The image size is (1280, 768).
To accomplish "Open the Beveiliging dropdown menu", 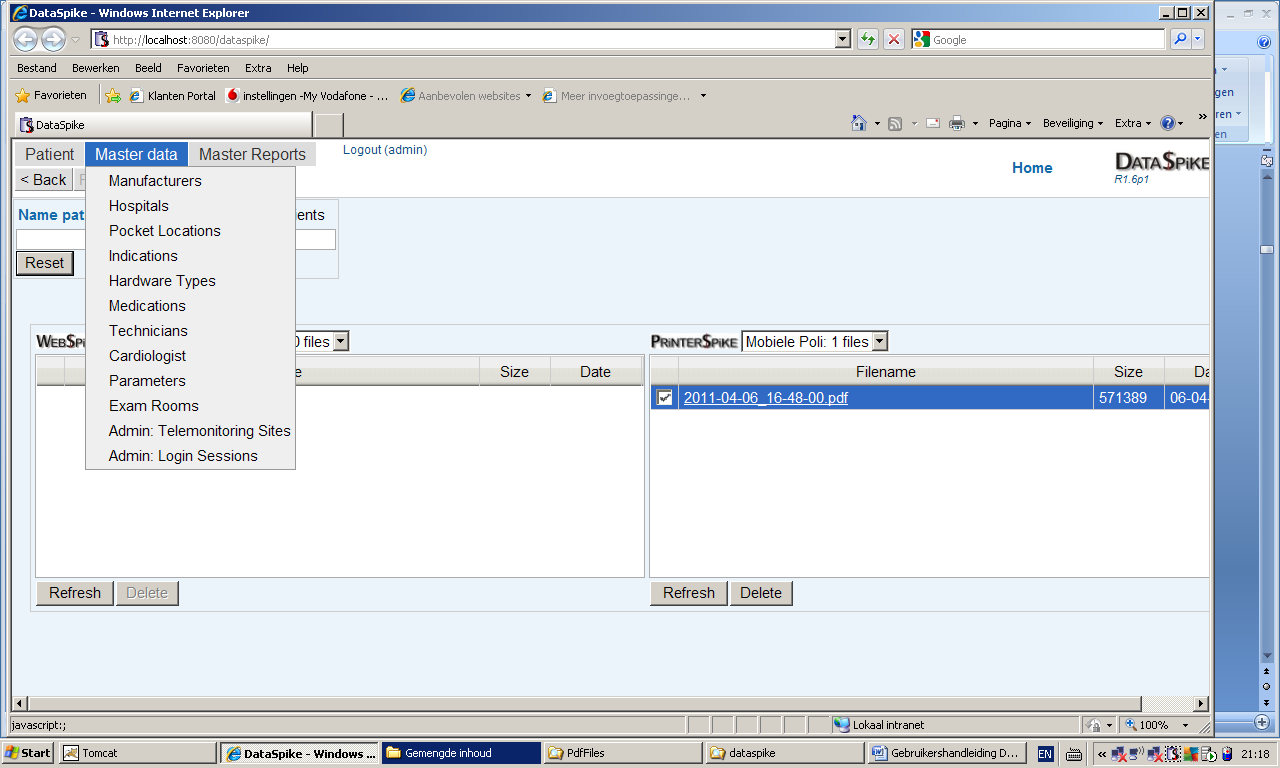I will click(x=1073, y=123).
